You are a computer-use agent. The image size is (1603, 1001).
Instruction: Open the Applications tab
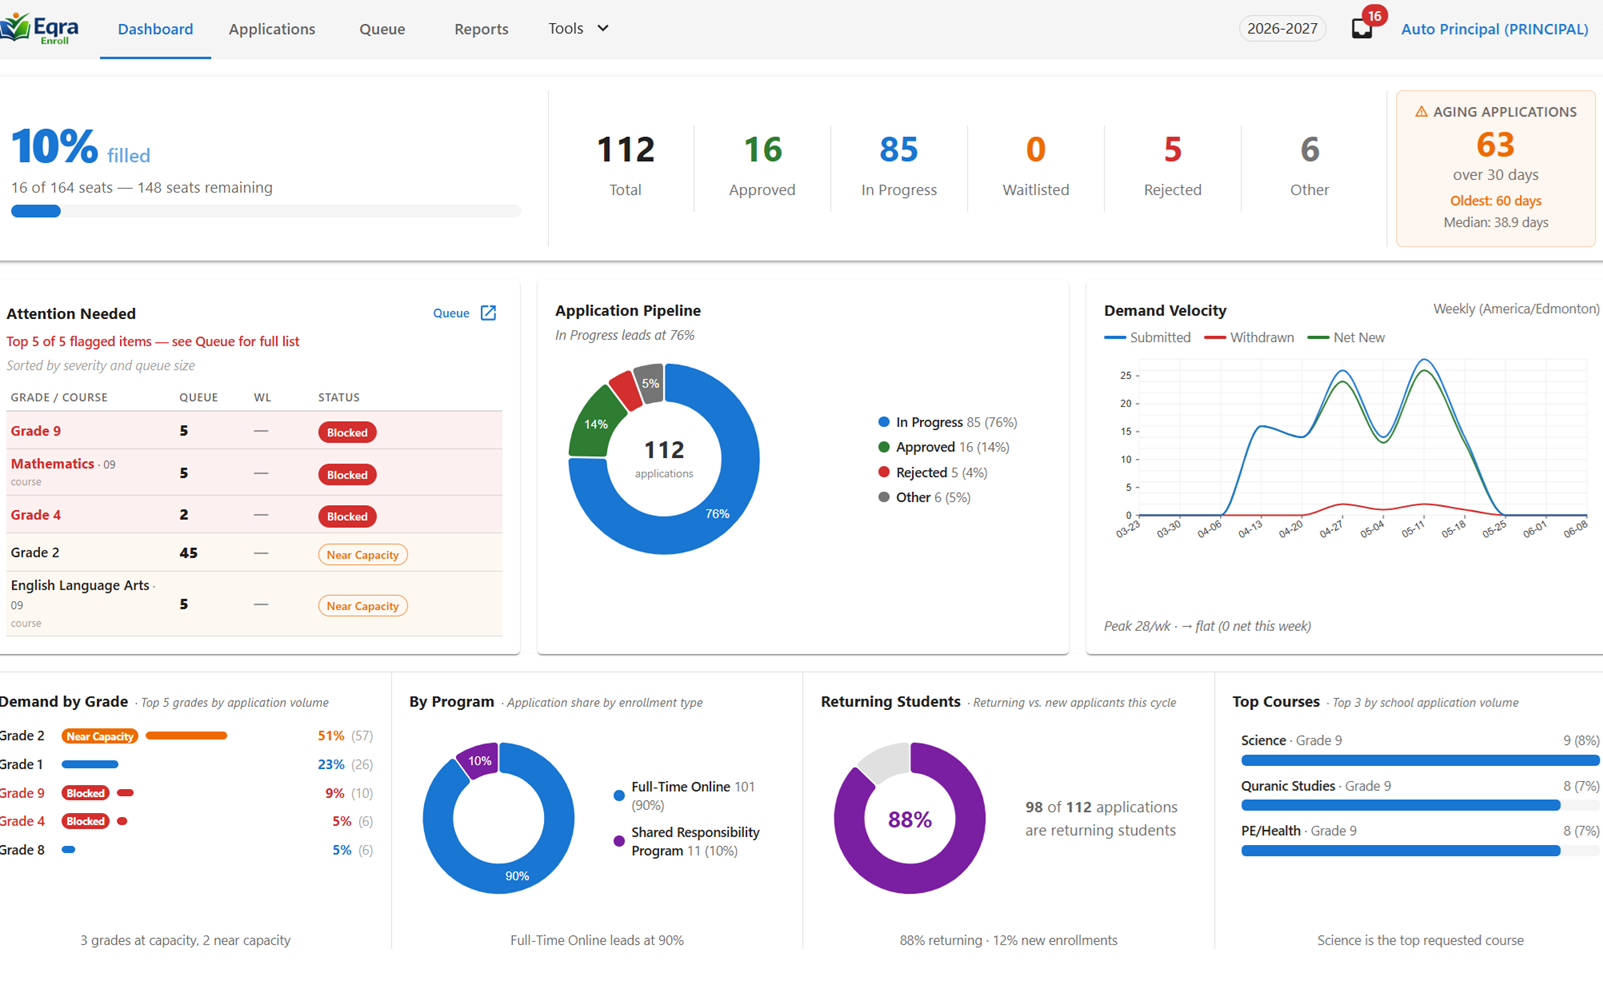click(272, 29)
